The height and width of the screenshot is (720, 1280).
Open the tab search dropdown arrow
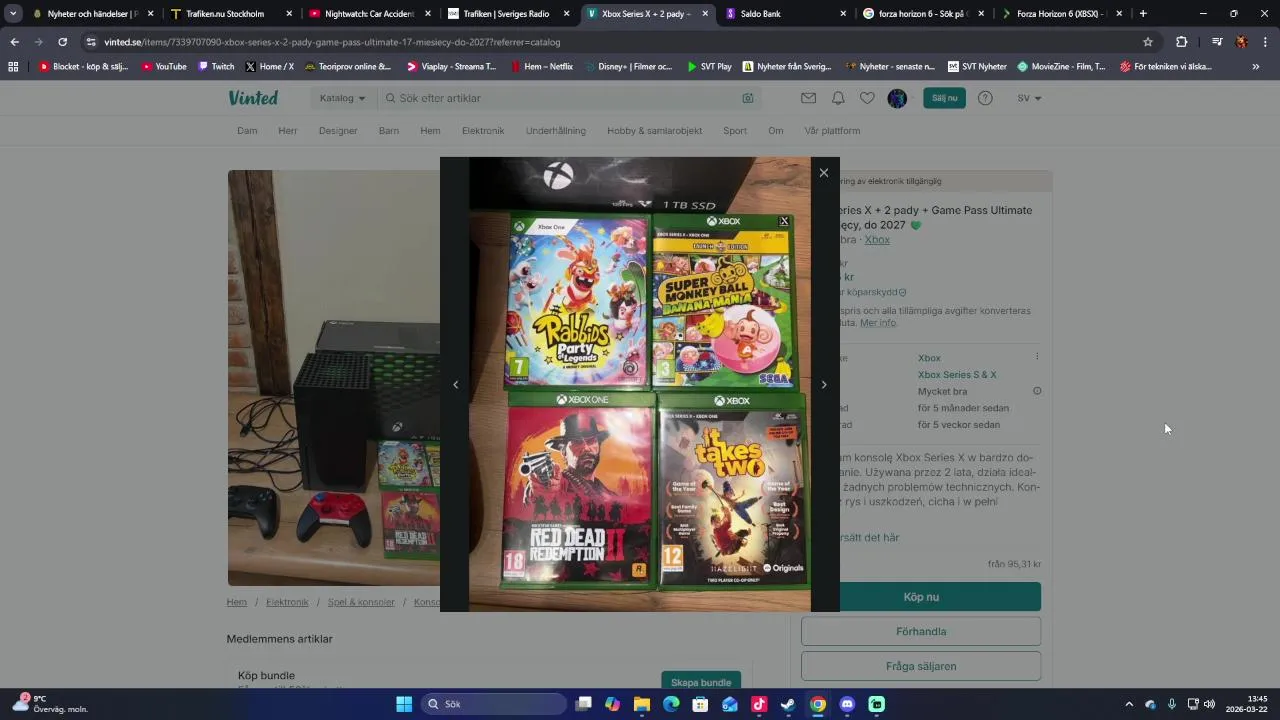[x=13, y=14]
